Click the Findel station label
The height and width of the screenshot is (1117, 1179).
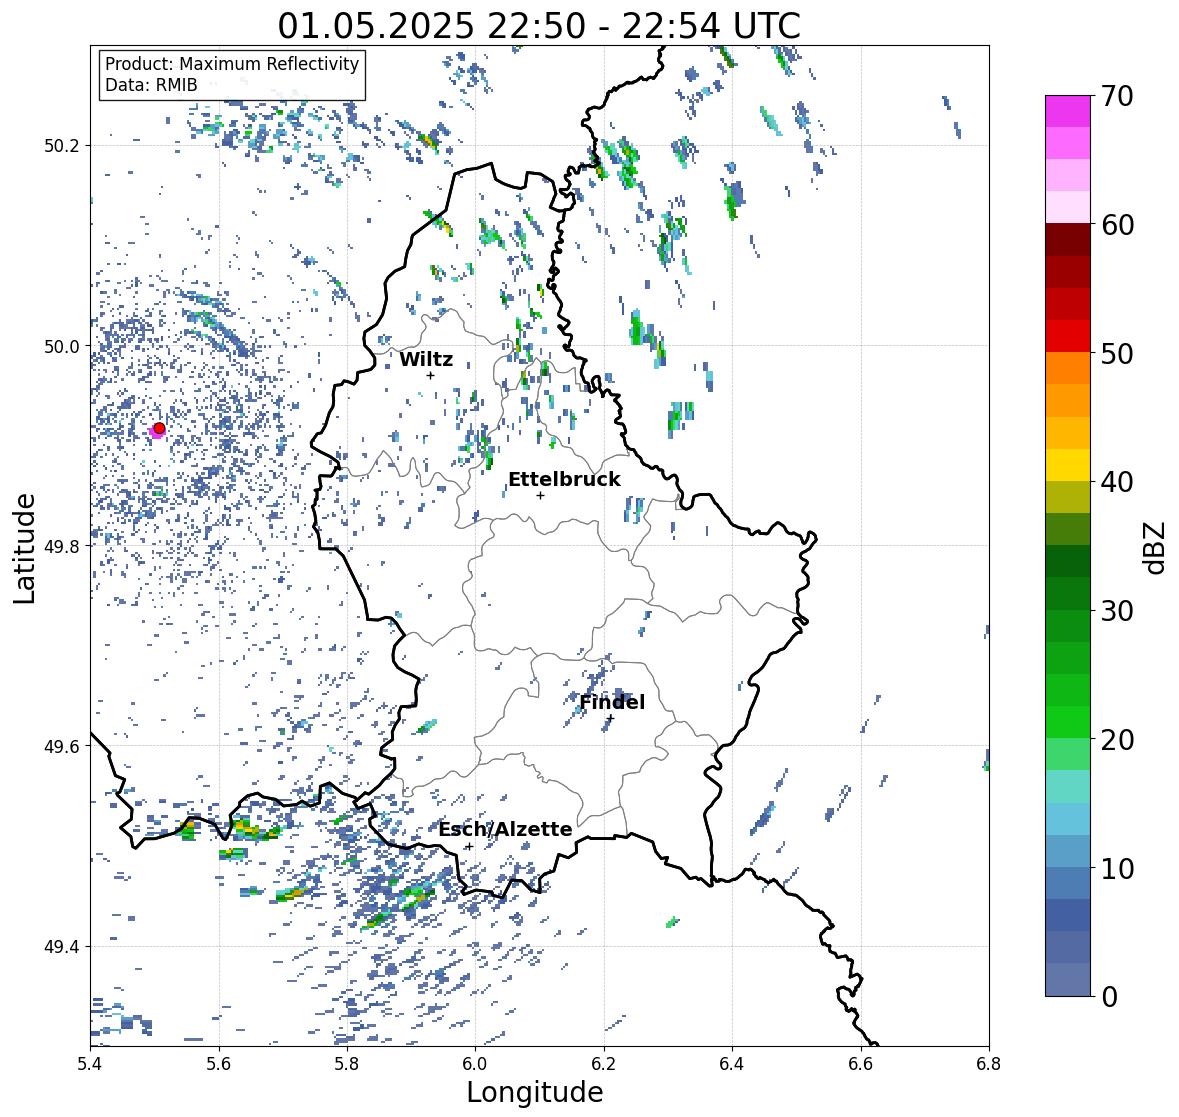(x=612, y=702)
